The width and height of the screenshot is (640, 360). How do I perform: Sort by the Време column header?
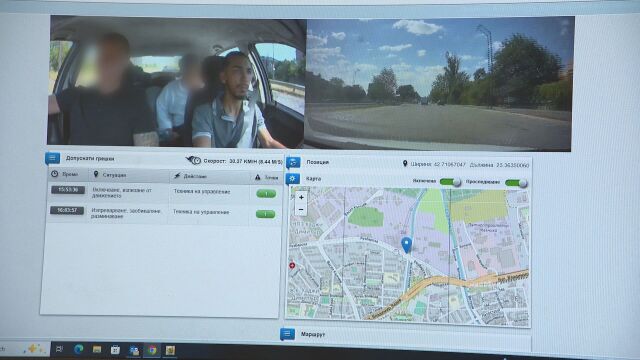[68, 174]
